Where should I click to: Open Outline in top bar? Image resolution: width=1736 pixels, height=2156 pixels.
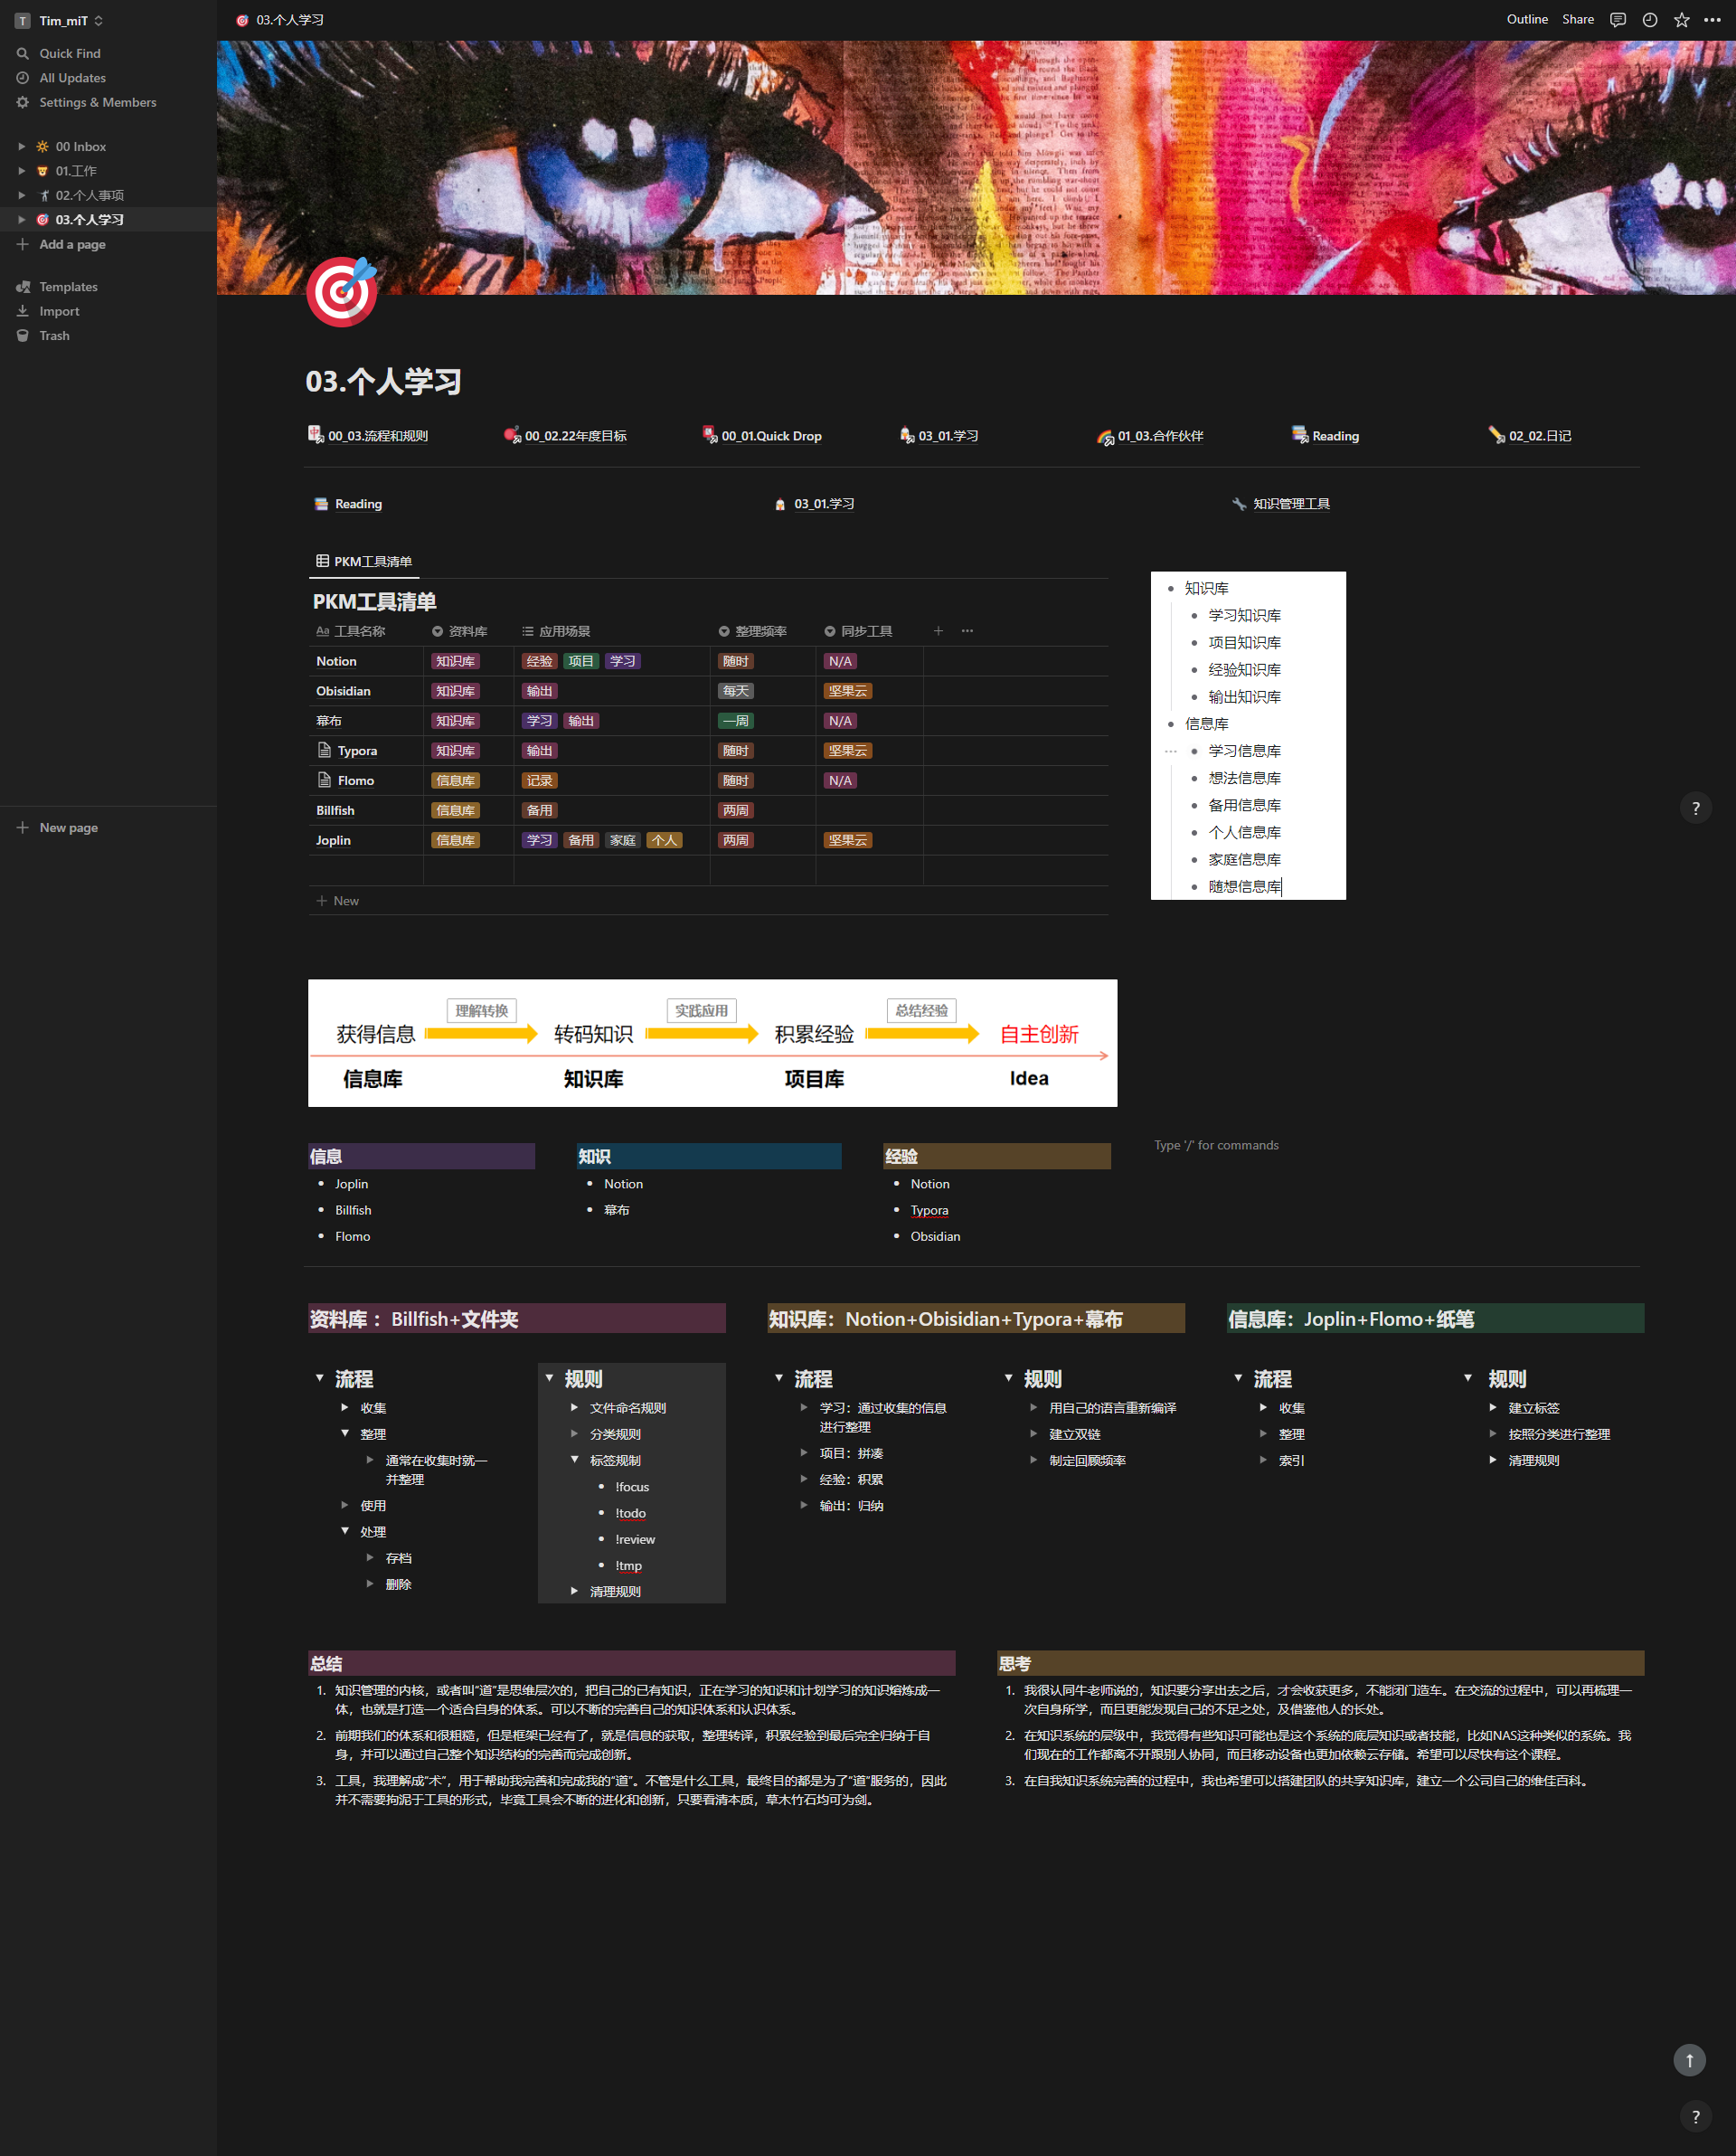click(x=1527, y=20)
